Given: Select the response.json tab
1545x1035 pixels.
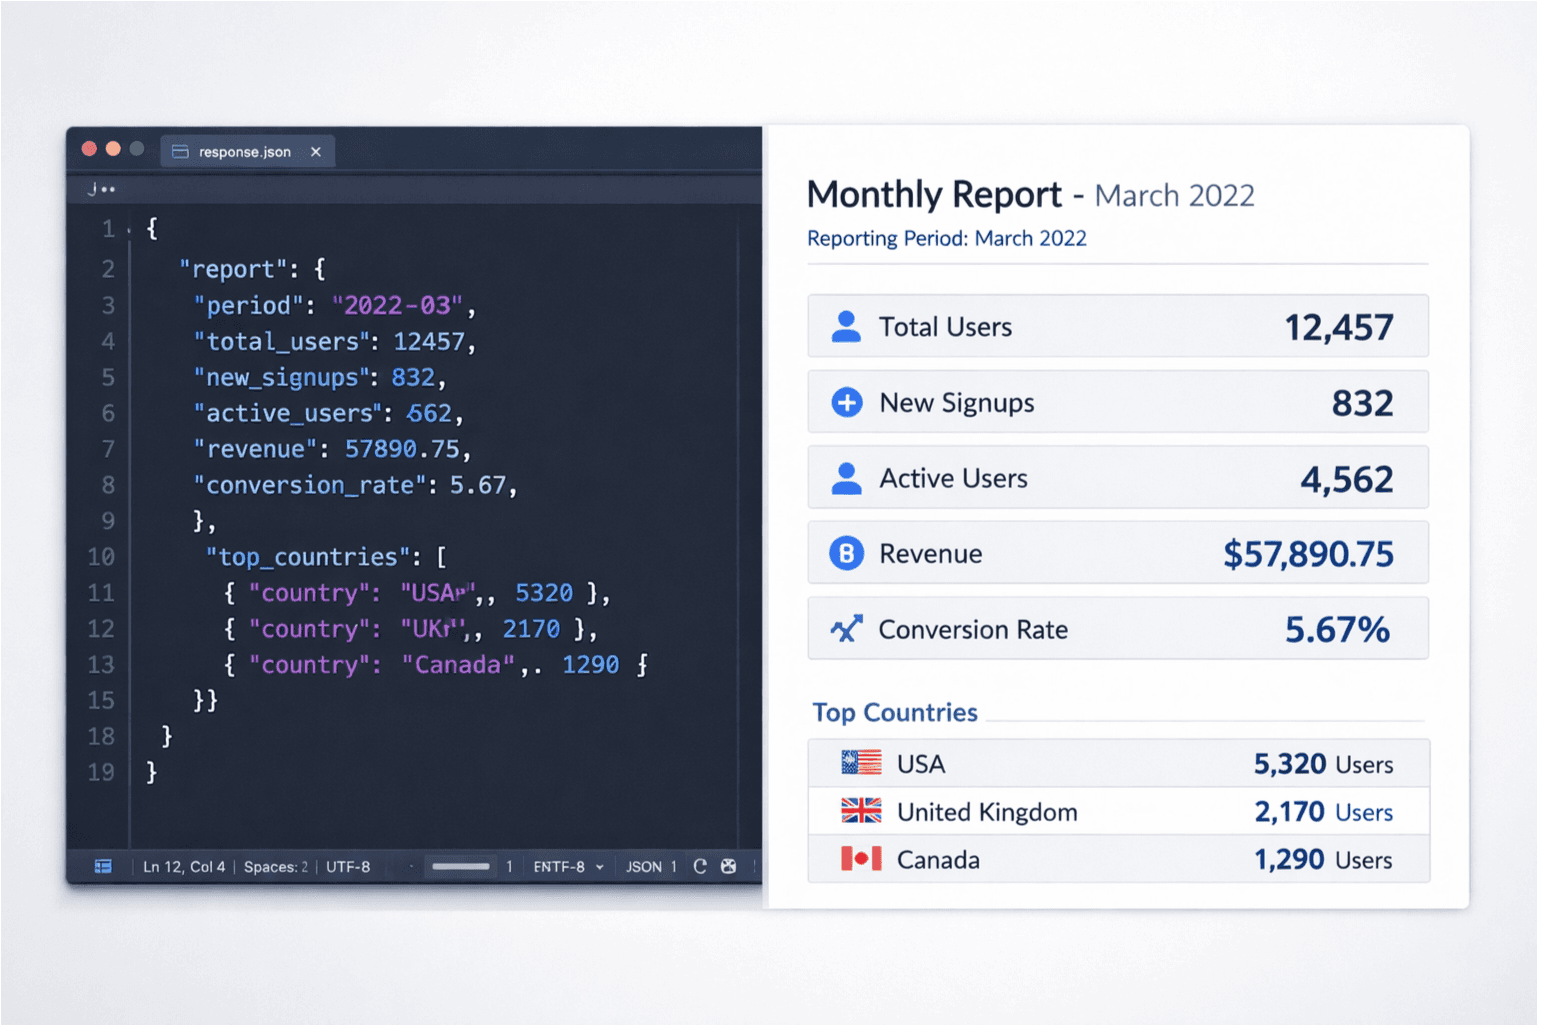Looking at the screenshot, I should point(244,152).
